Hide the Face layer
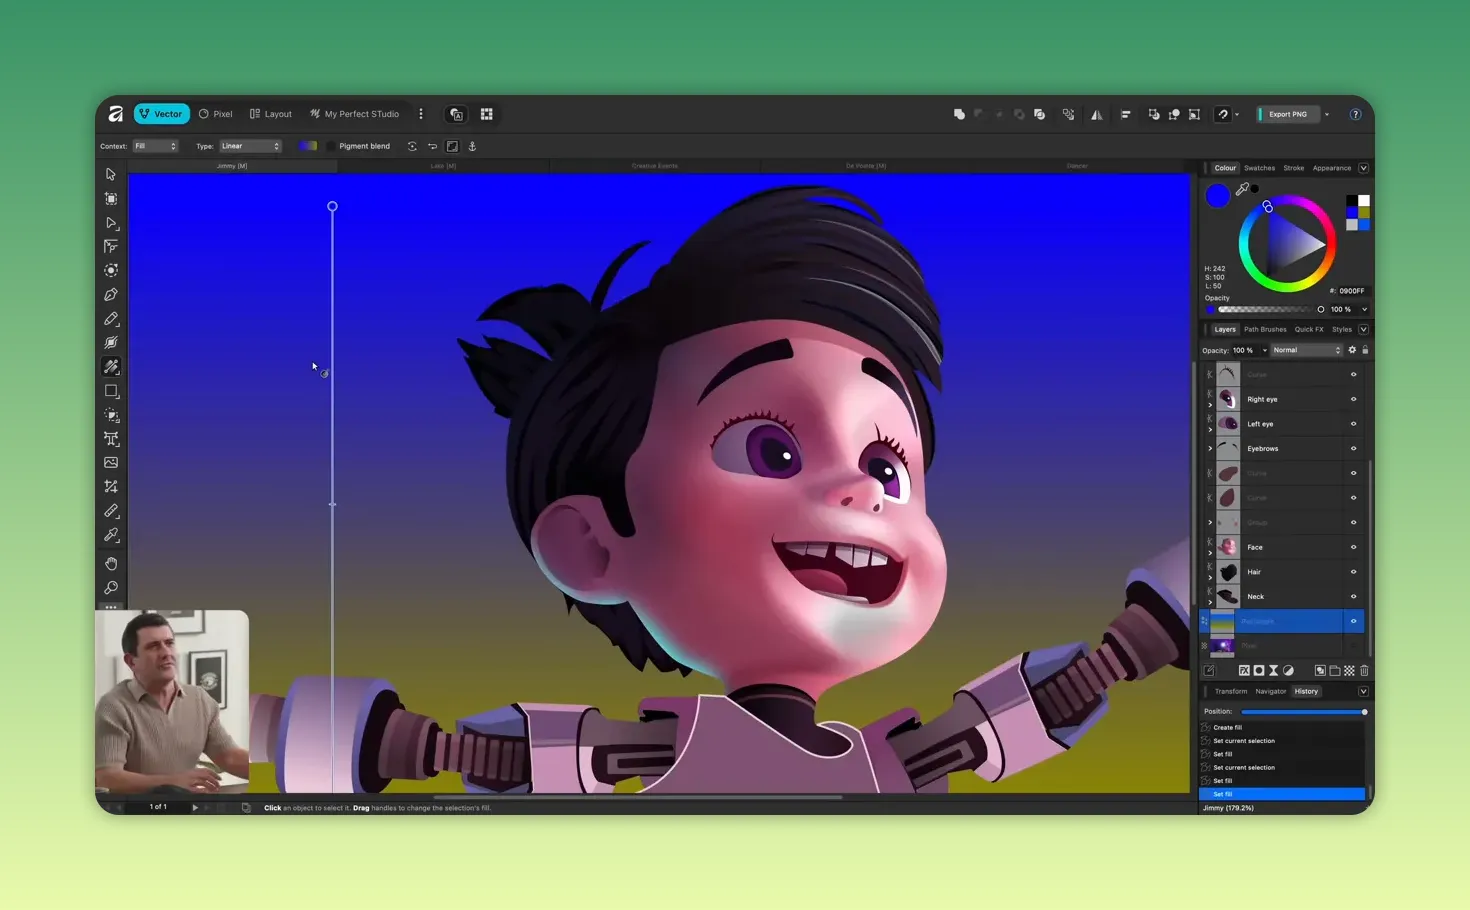1470x910 pixels. 1353,547
